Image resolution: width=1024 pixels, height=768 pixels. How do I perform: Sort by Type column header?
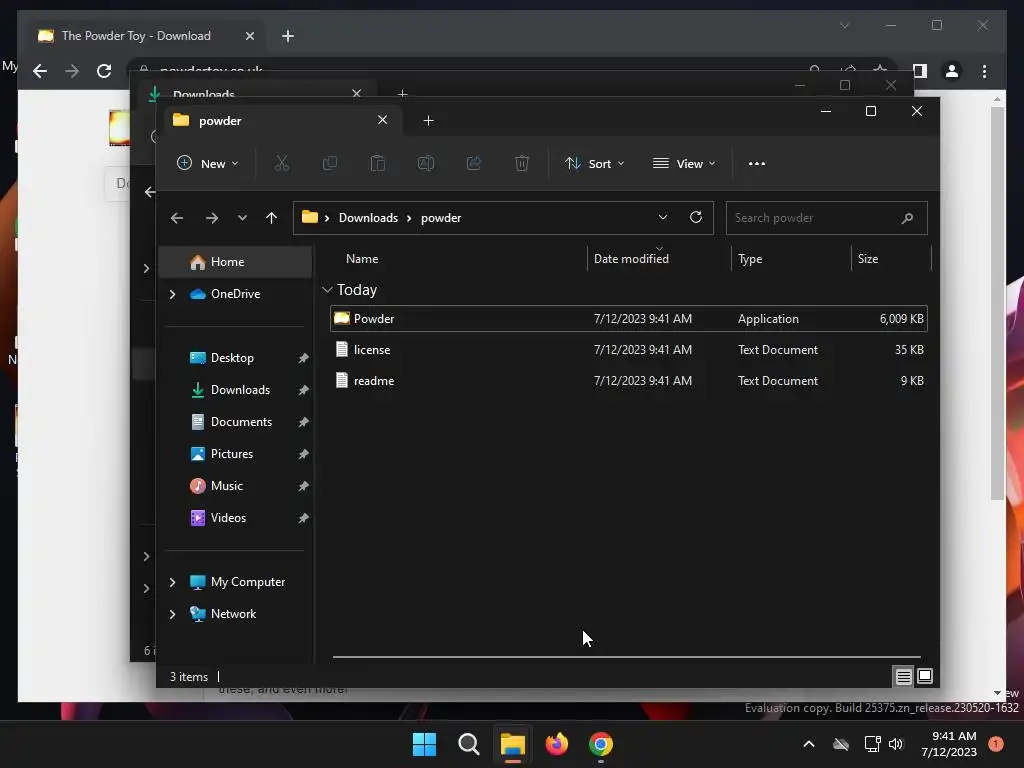[x=750, y=259]
